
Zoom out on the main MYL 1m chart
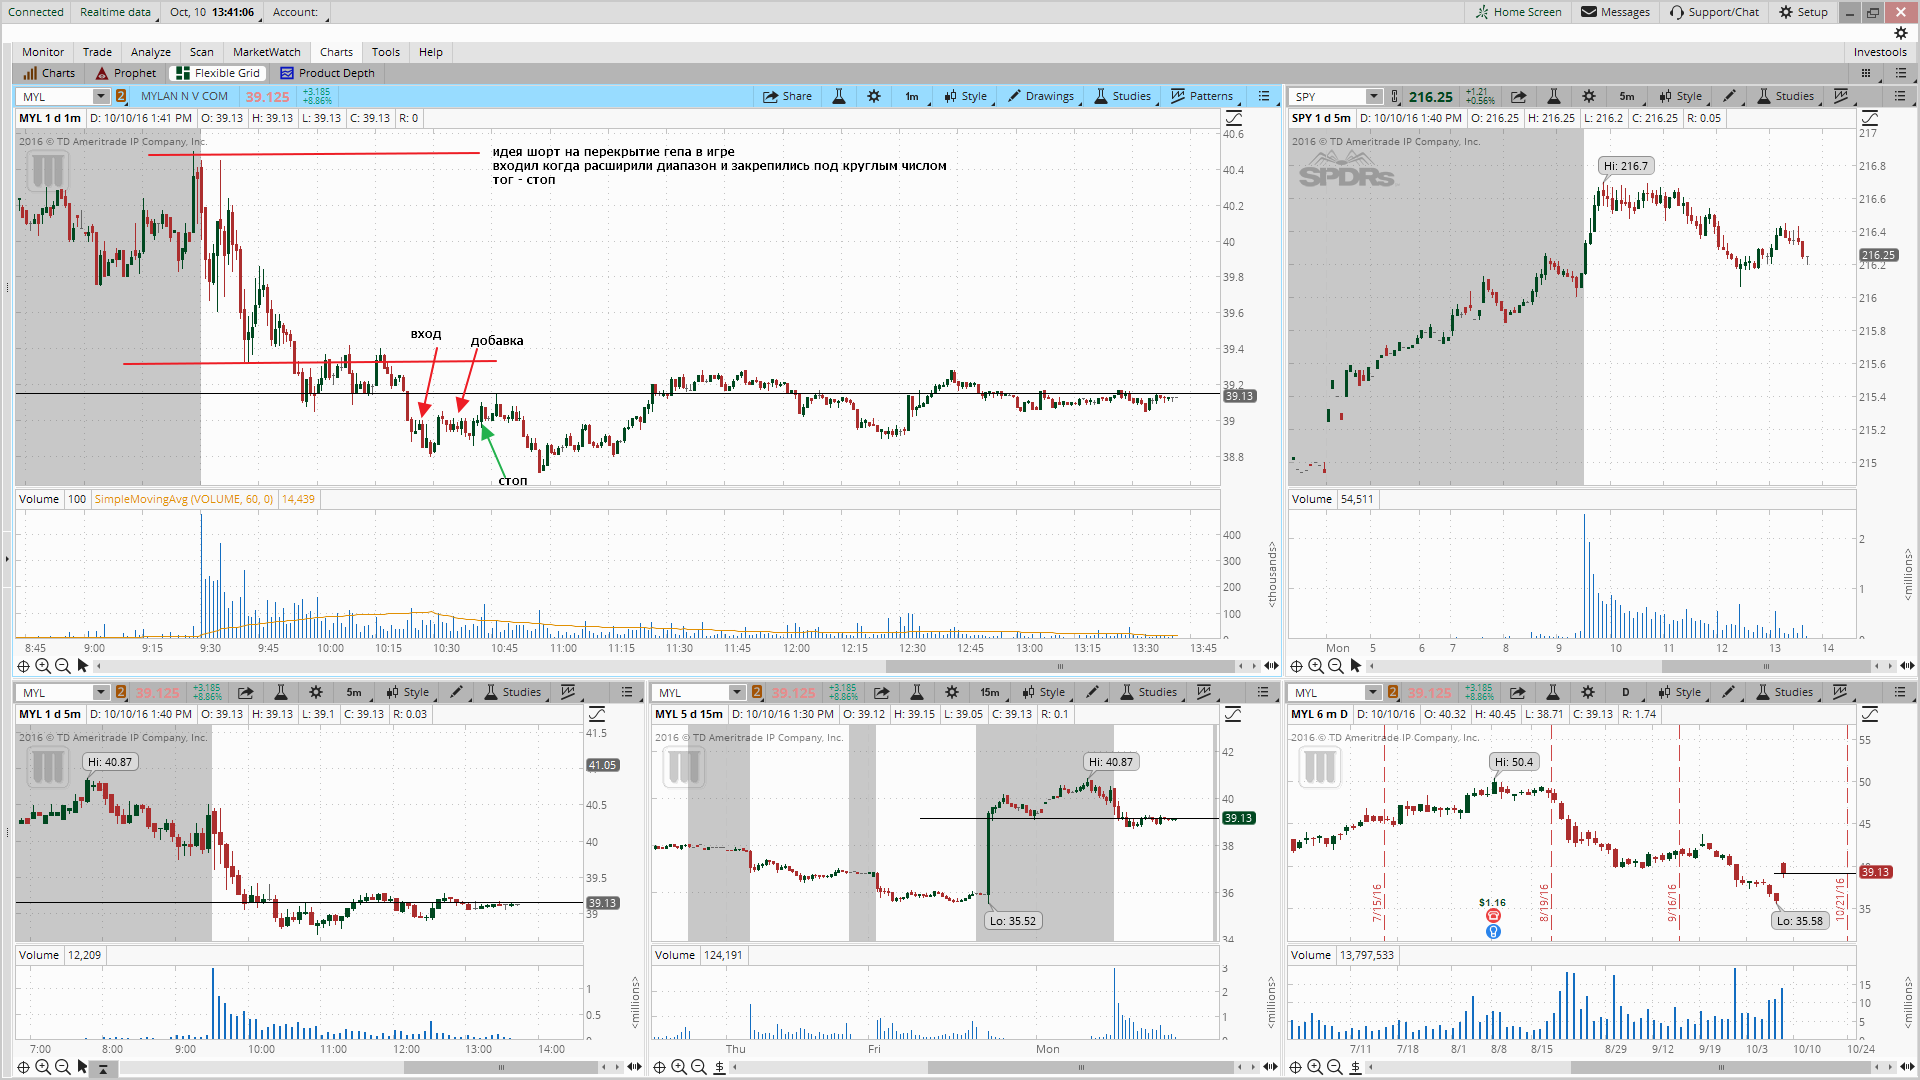point(63,666)
